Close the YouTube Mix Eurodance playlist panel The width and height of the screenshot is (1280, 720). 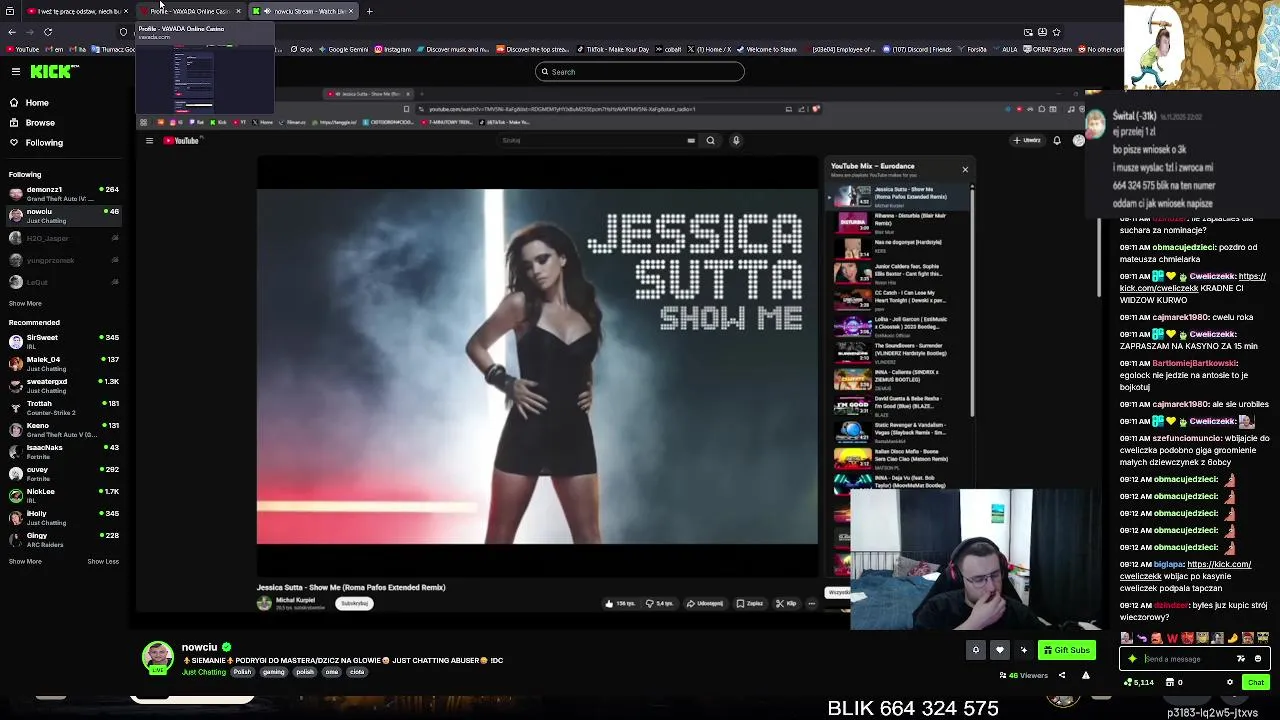click(x=965, y=169)
